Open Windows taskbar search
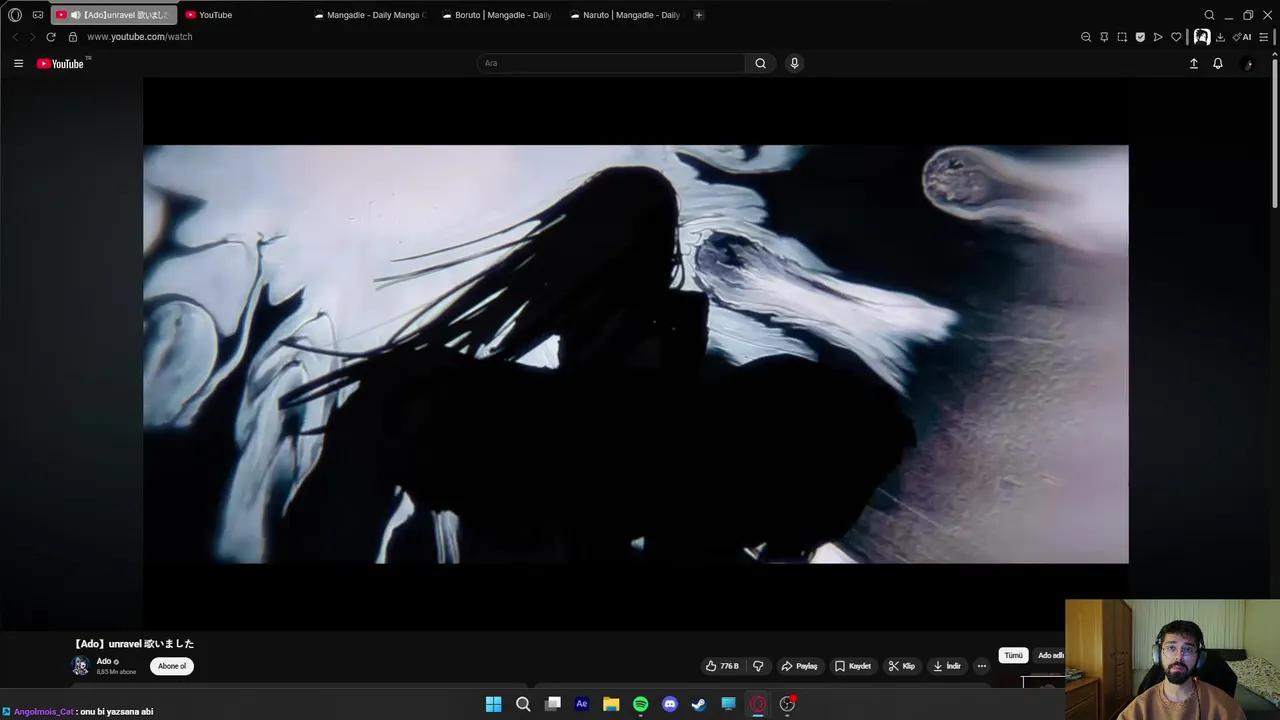This screenshot has width=1280, height=720. pyautogui.click(x=523, y=704)
